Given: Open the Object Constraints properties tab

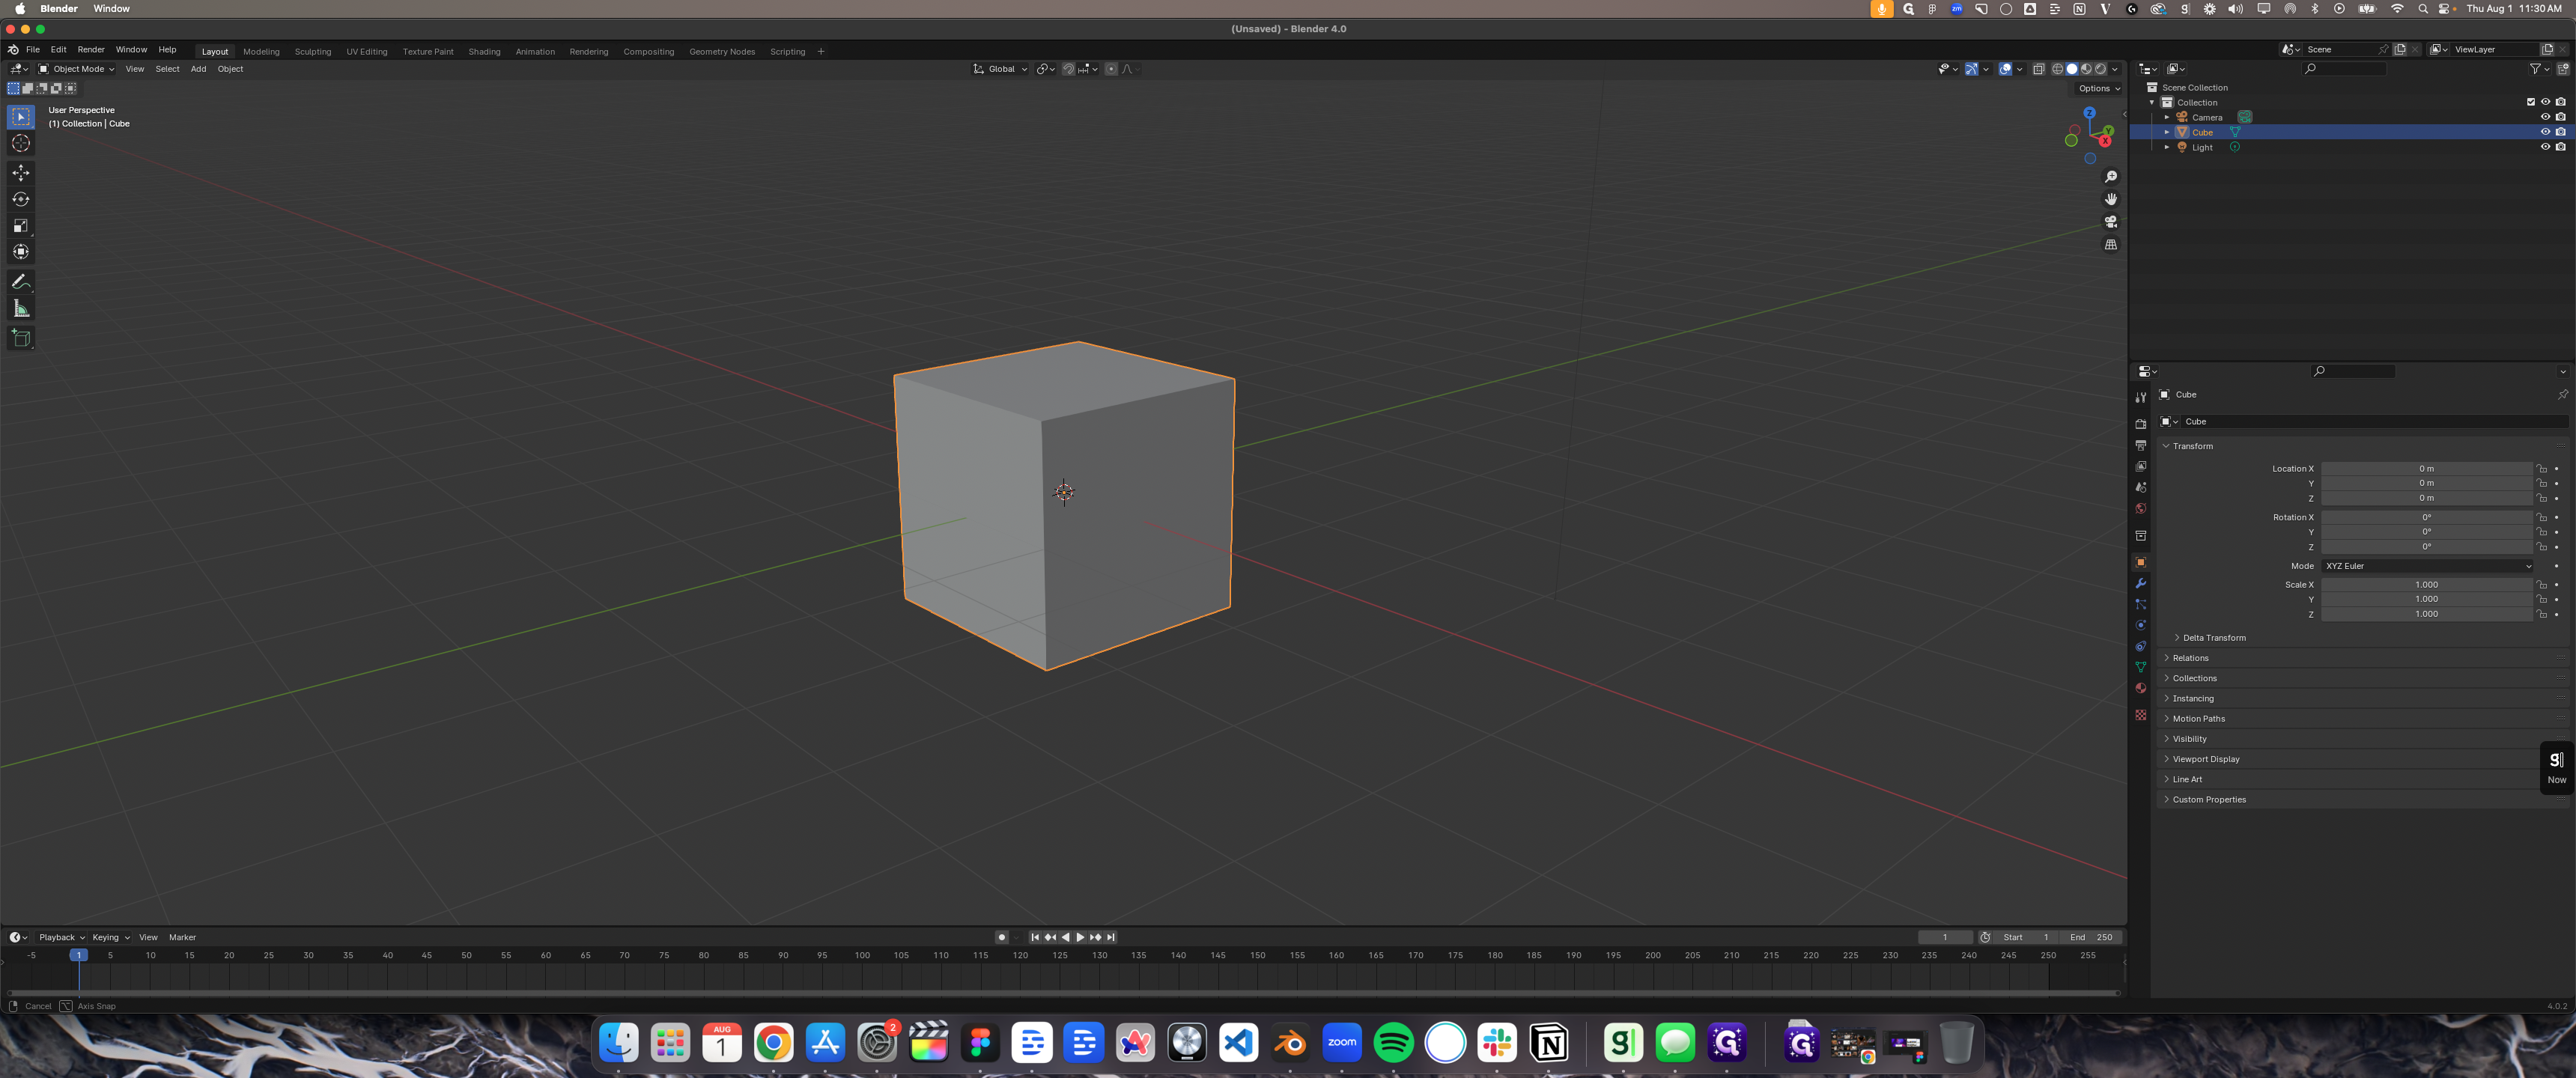Looking at the screenshot, I should [x=2141, y=646].
